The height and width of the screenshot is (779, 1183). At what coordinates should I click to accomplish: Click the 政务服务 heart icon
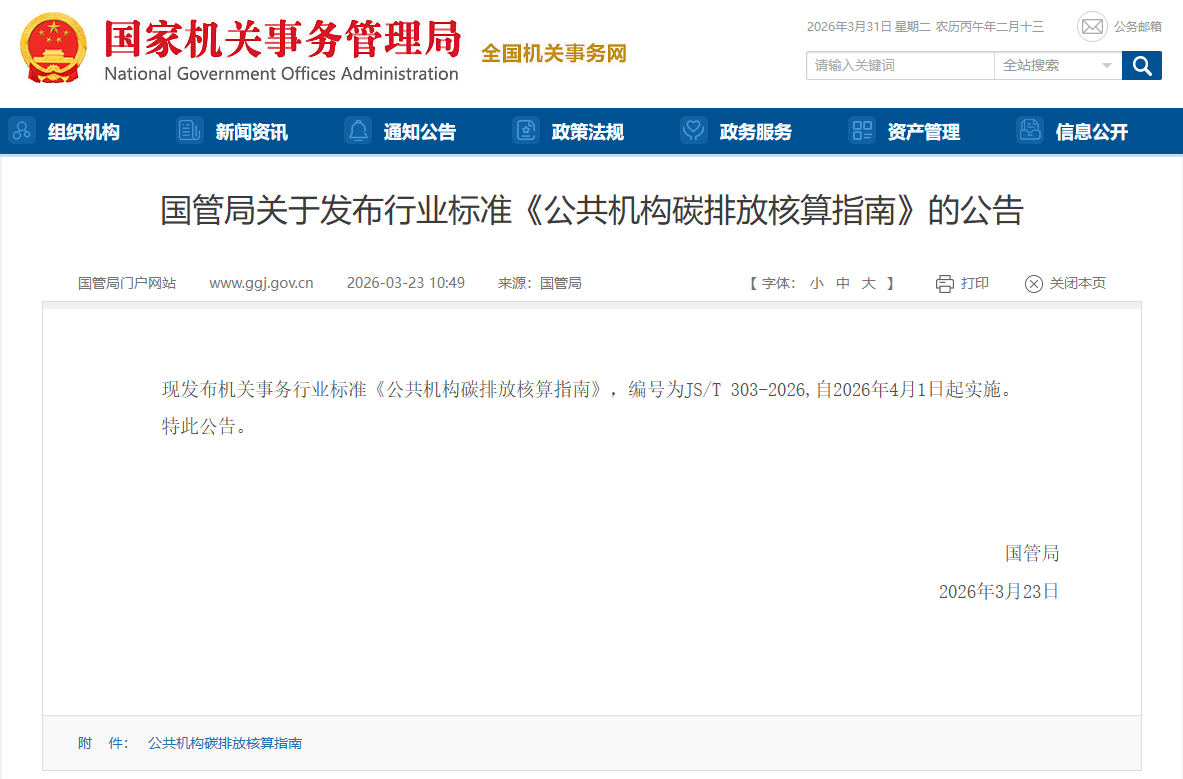693,131
